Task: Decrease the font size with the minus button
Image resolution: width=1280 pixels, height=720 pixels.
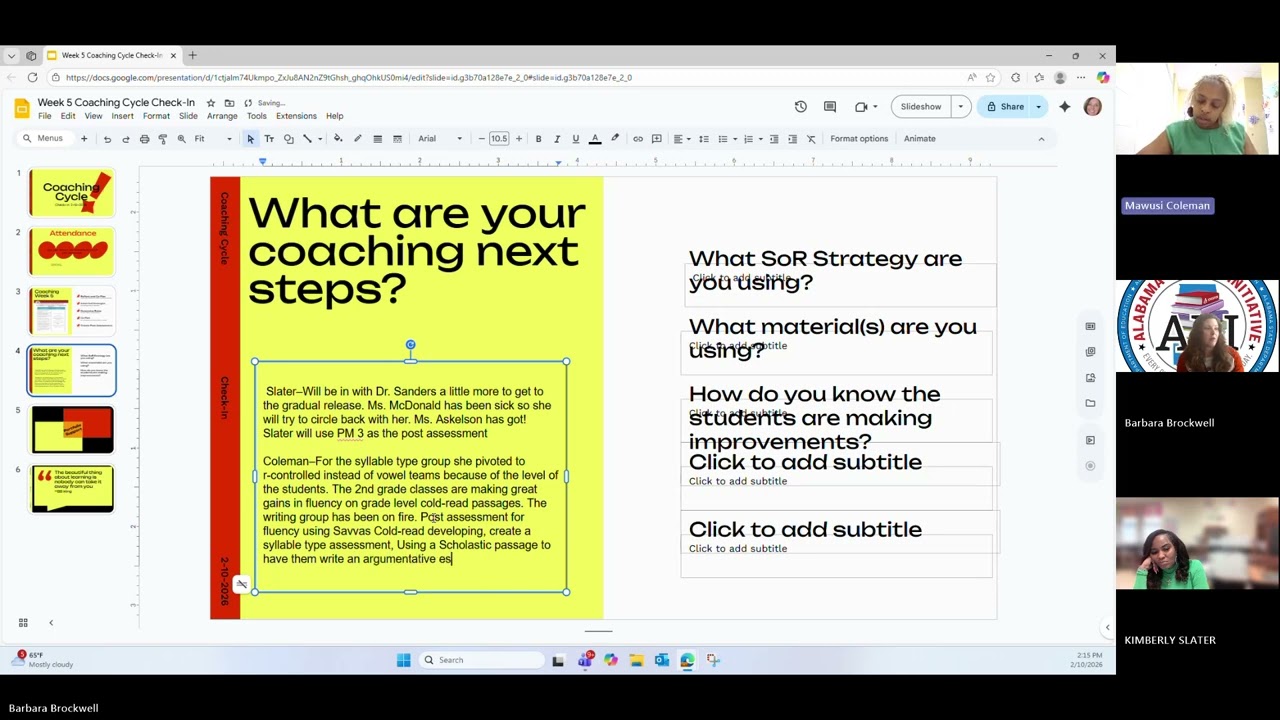Action: pyautogui.click(x=482, y=139)
